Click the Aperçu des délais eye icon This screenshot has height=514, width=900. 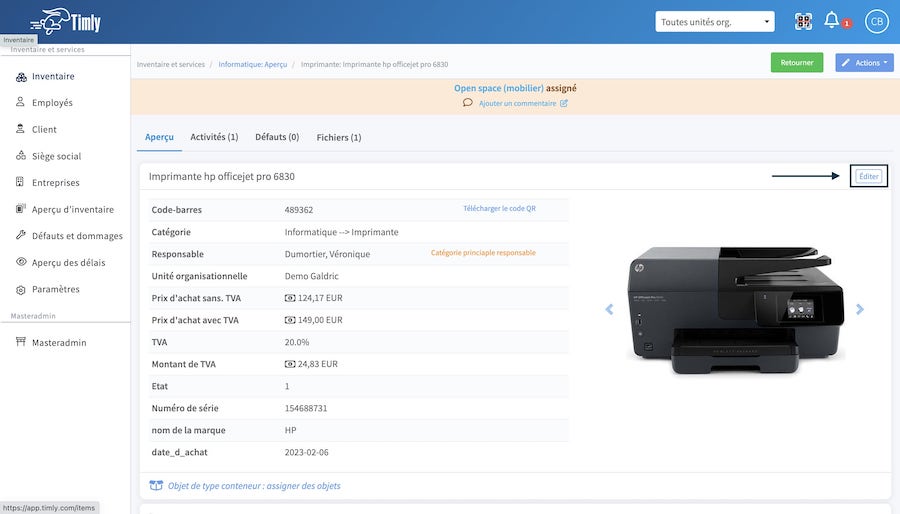tap(21, 262)
